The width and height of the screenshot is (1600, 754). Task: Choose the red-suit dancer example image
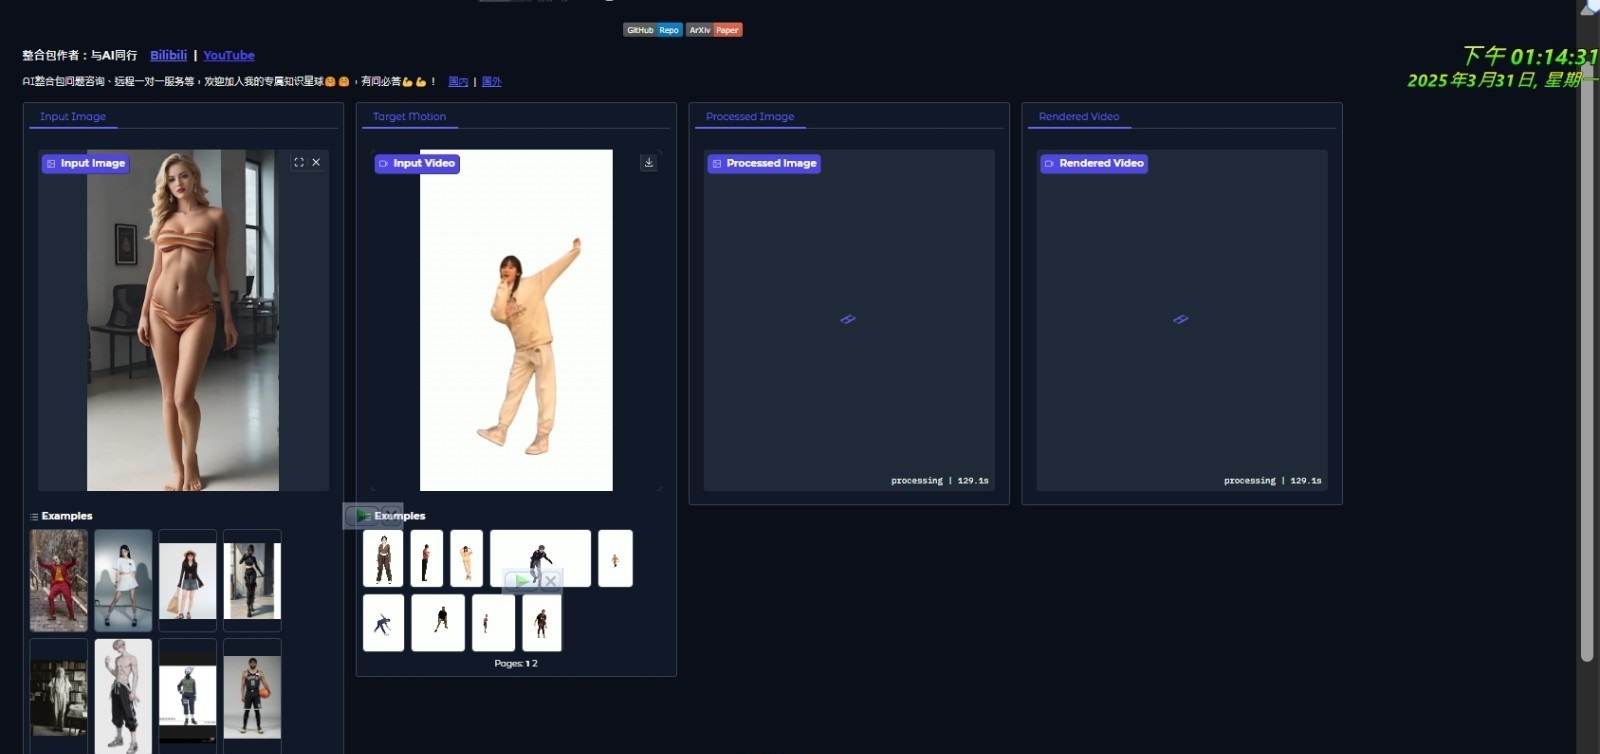[59, 580]
